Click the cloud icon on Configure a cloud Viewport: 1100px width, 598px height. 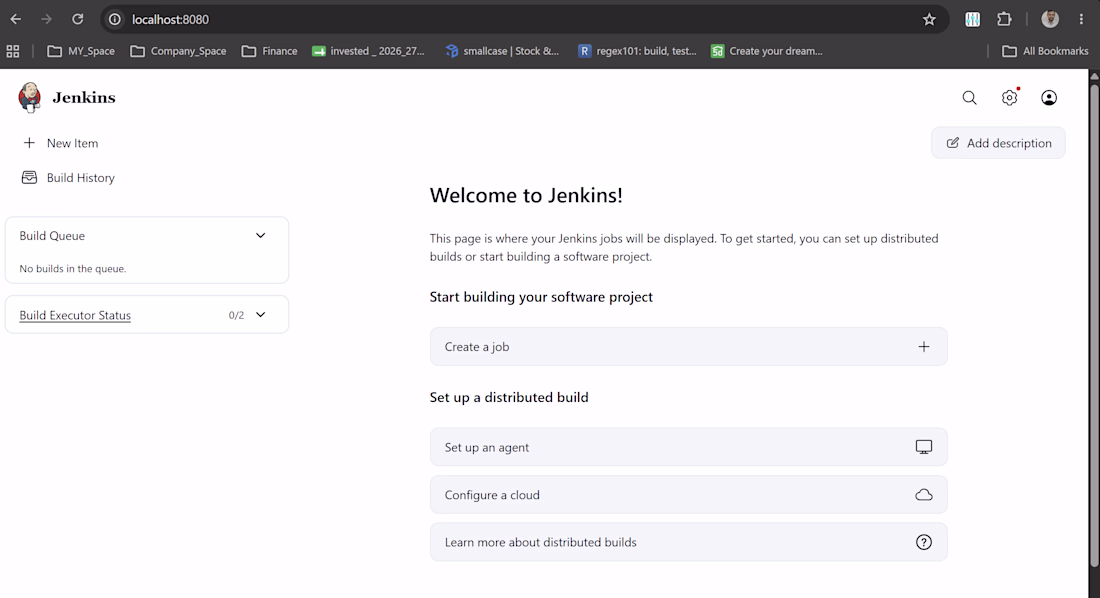point(924,495)
